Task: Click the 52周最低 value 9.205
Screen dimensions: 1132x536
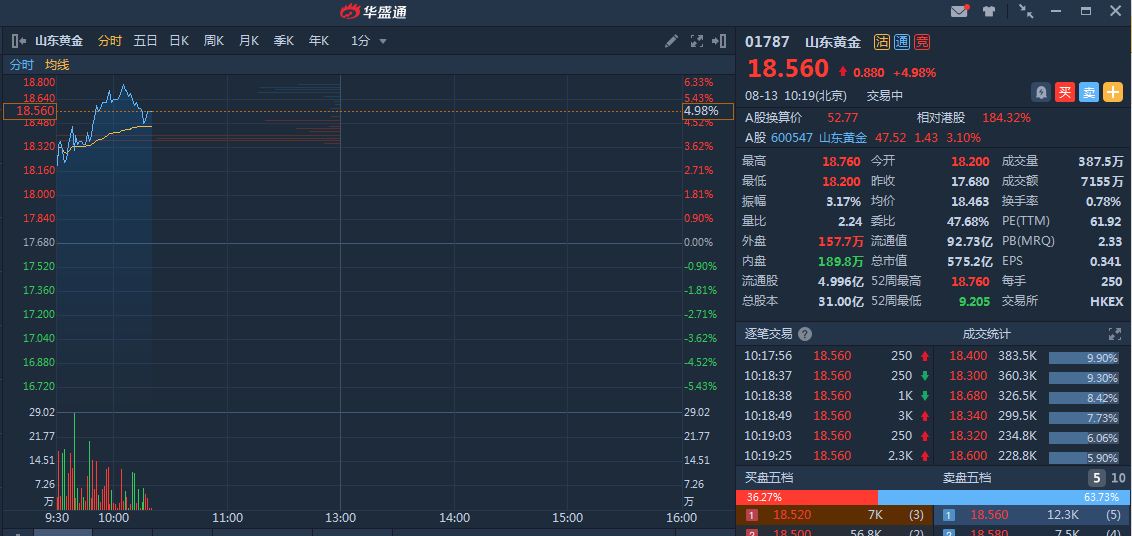Action: click(x=974, y=301)
